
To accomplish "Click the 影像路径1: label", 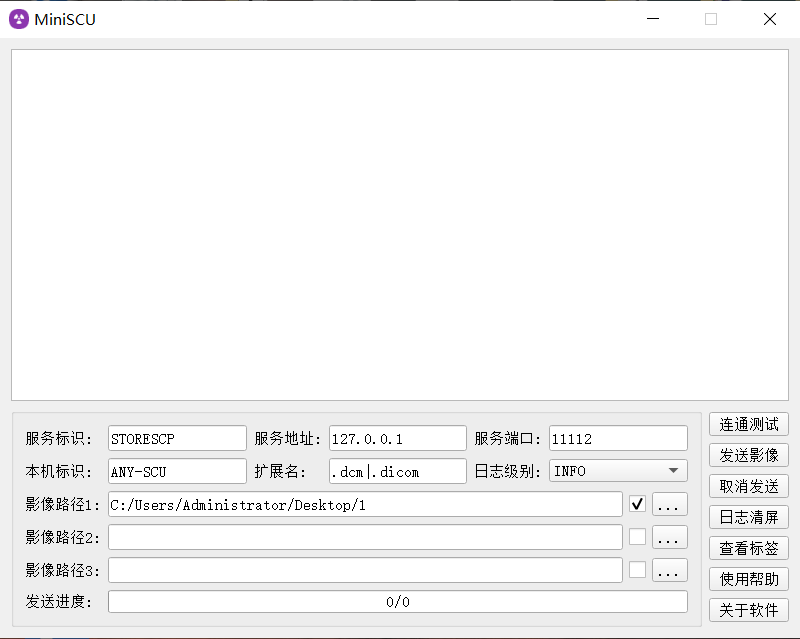I will (63, 505).
